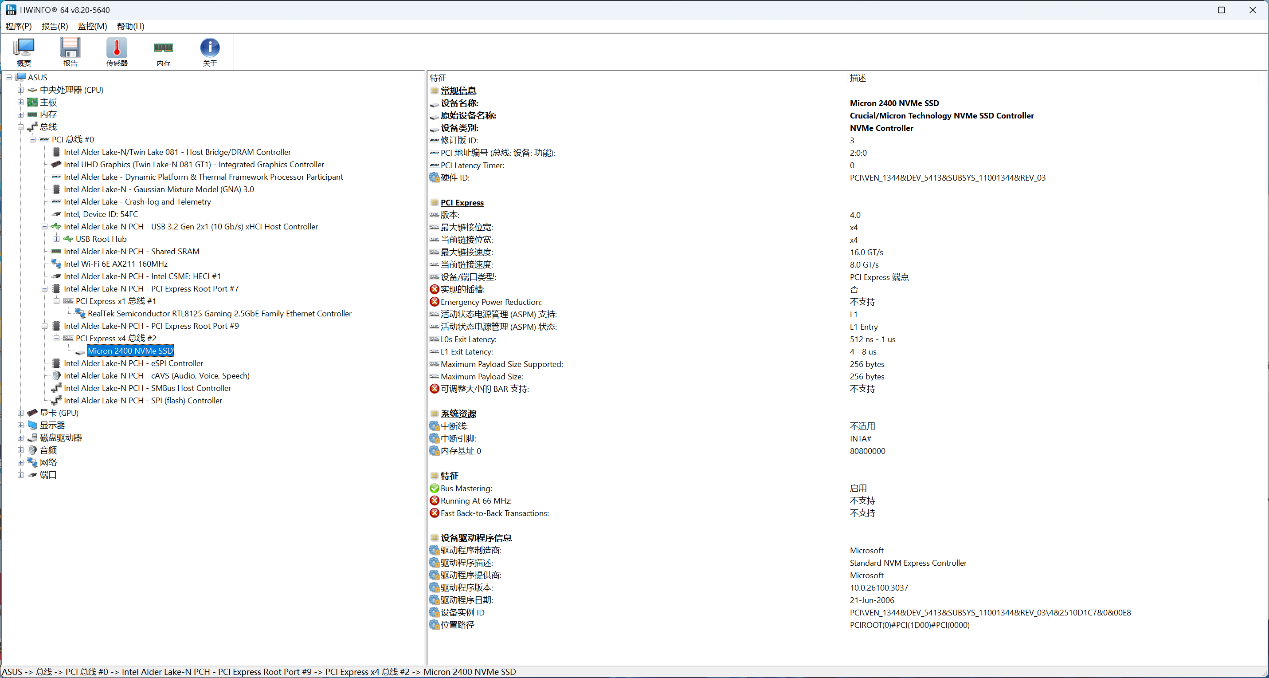
Task: Click the 报告 floppy disk report icon
Action: pyautogui.click(x=70, y=48)
